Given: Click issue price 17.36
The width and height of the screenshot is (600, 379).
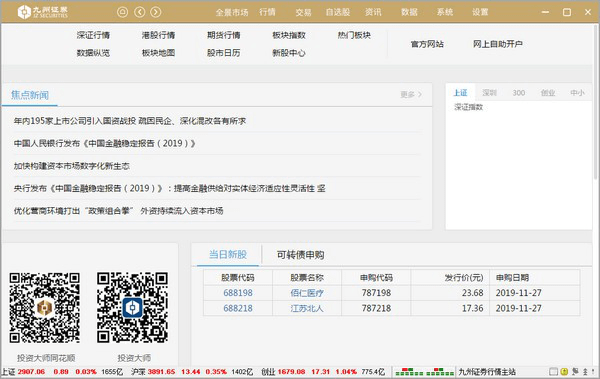Looking at the screenshot, I should click(473, 308).
